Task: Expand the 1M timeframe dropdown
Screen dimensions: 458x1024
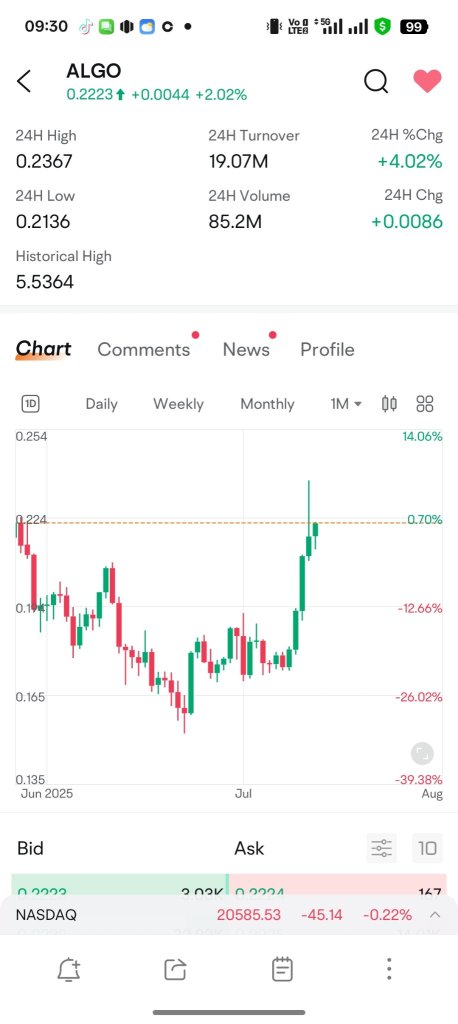Action: [x=346, y=404]
